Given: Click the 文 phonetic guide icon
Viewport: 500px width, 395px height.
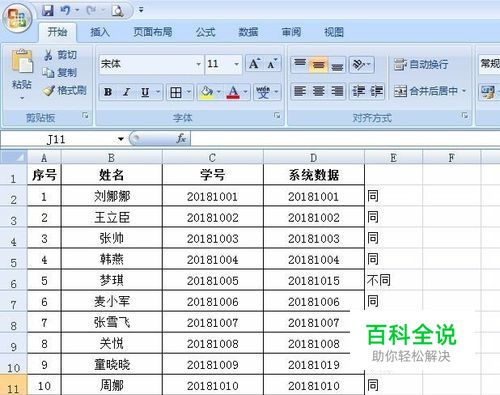Looking at the screenshot, I should [x=263, y=92].
